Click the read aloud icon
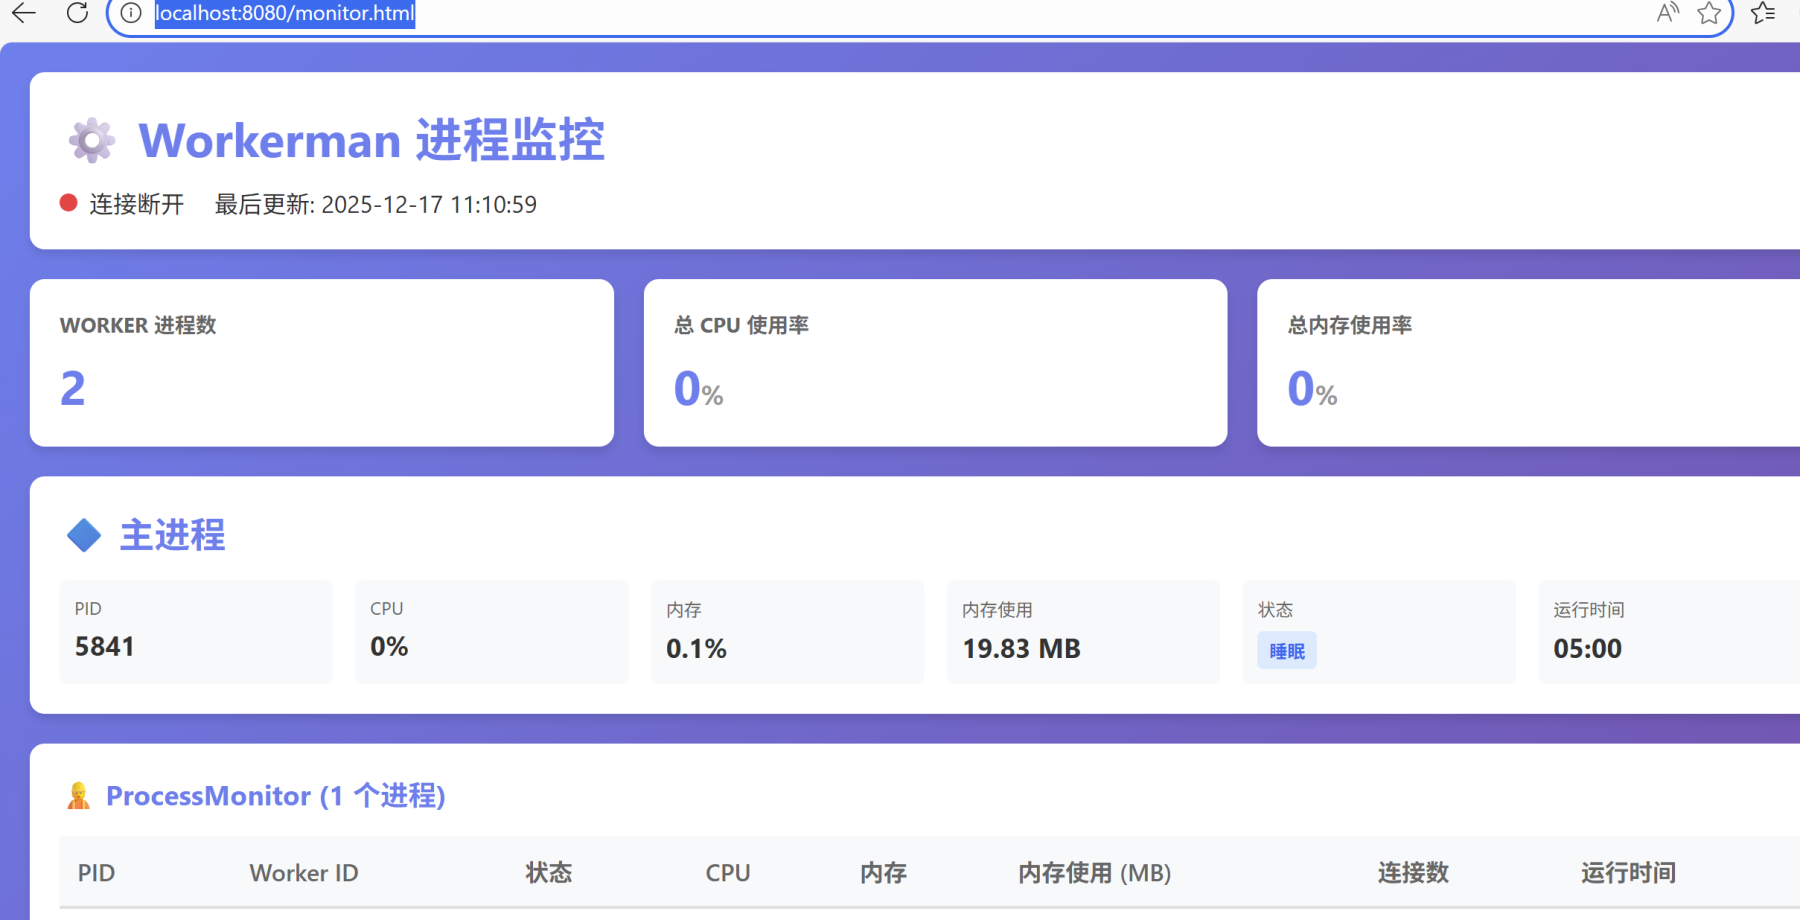 click(x=1666, y=13)
